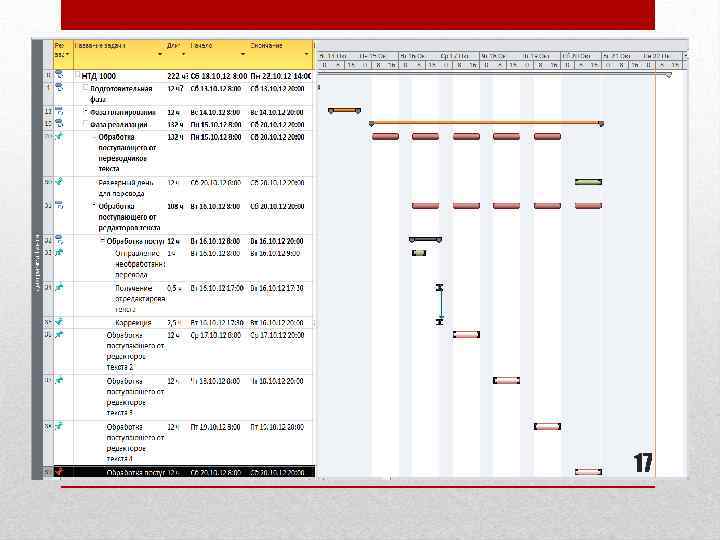
Task: Collapse 12 ч Обработка поступ summary on 16.10.12
Action: [102, 240]
